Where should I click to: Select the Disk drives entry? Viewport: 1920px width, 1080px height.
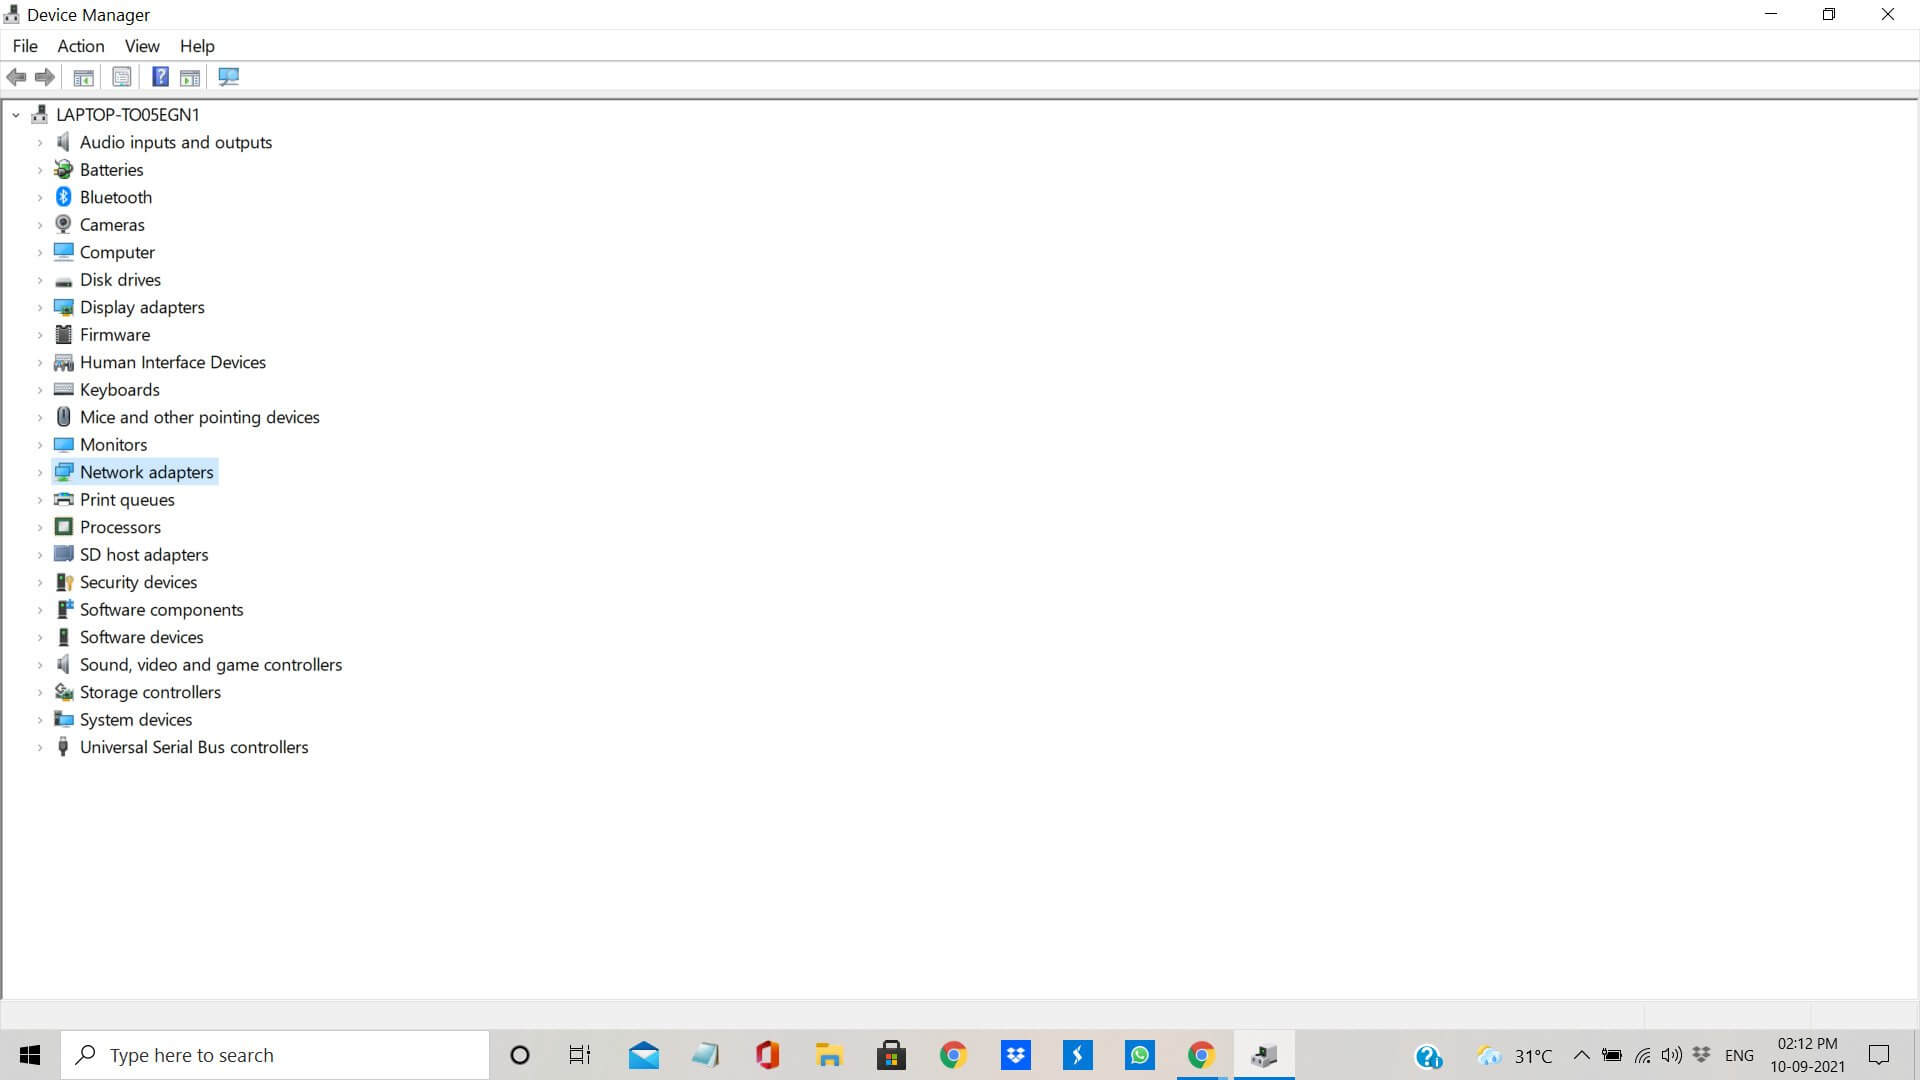120,280
